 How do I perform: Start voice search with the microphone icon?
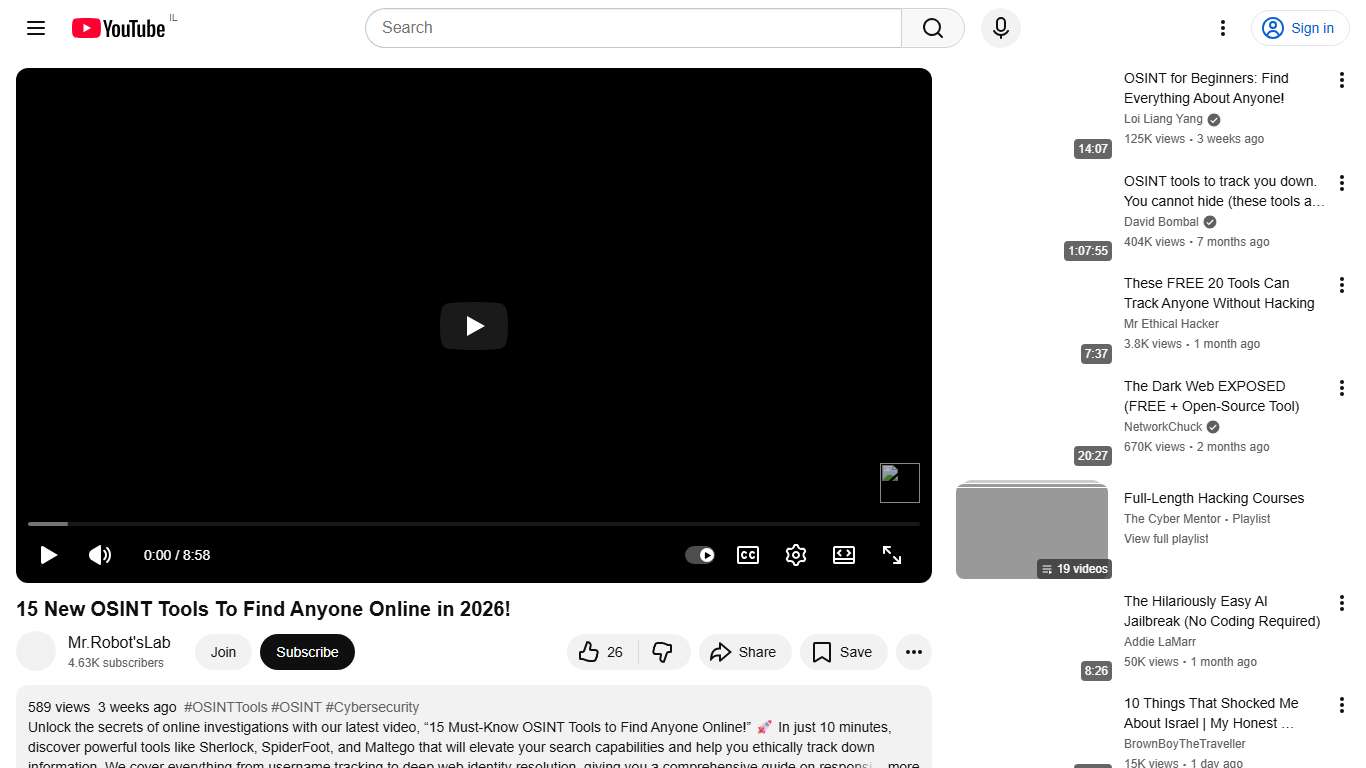(x=1000, y=28)
